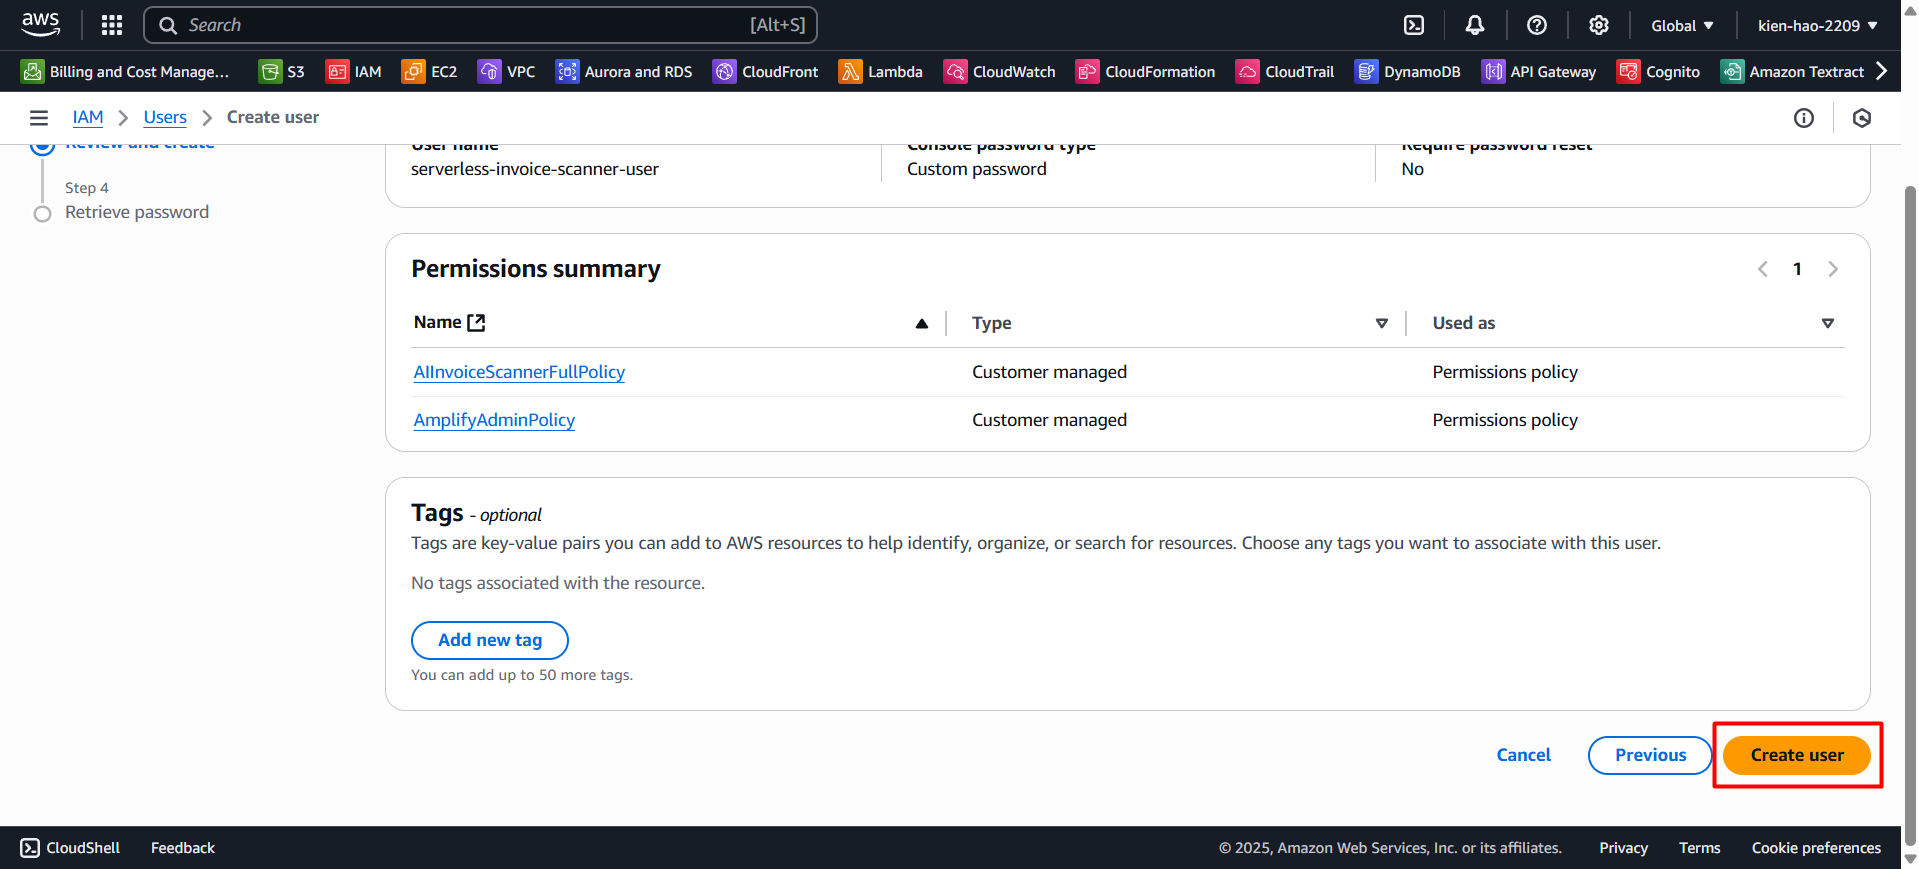This screenshot has height=869, width=1919.
Task: Open the CloudTrail shortcut
Action: coord(1285,72)
